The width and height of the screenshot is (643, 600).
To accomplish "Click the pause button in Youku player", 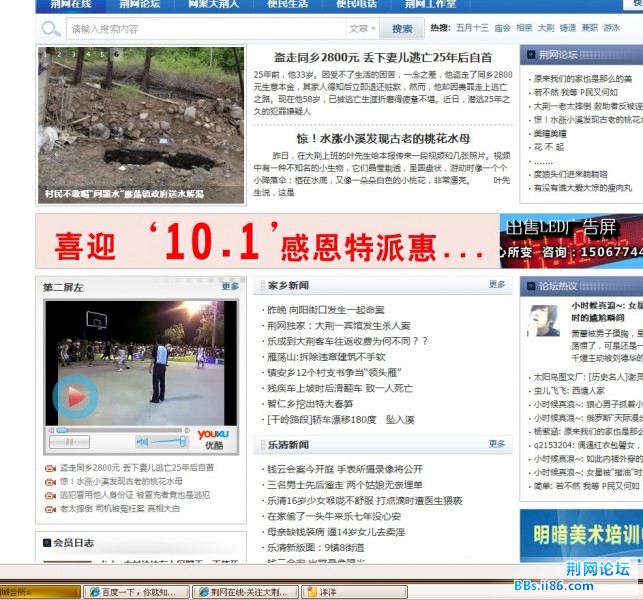I will [x=69, y=442].
